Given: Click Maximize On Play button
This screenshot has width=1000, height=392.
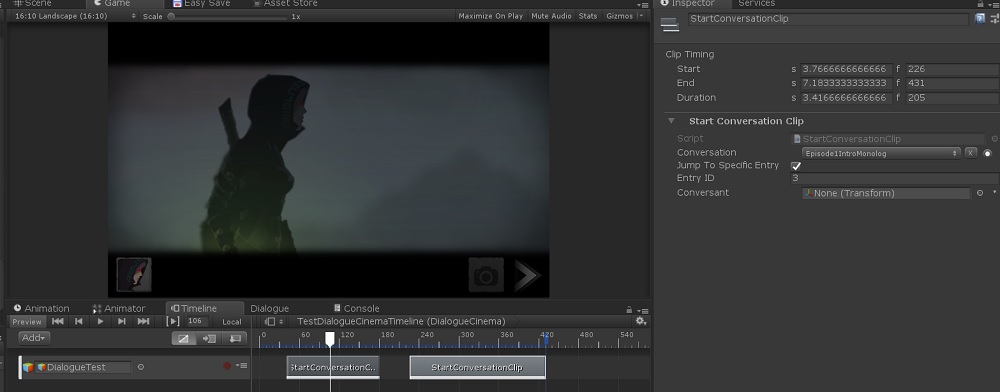Looking at the screenshot, I should pyautogui.click(x=491, y=16).
